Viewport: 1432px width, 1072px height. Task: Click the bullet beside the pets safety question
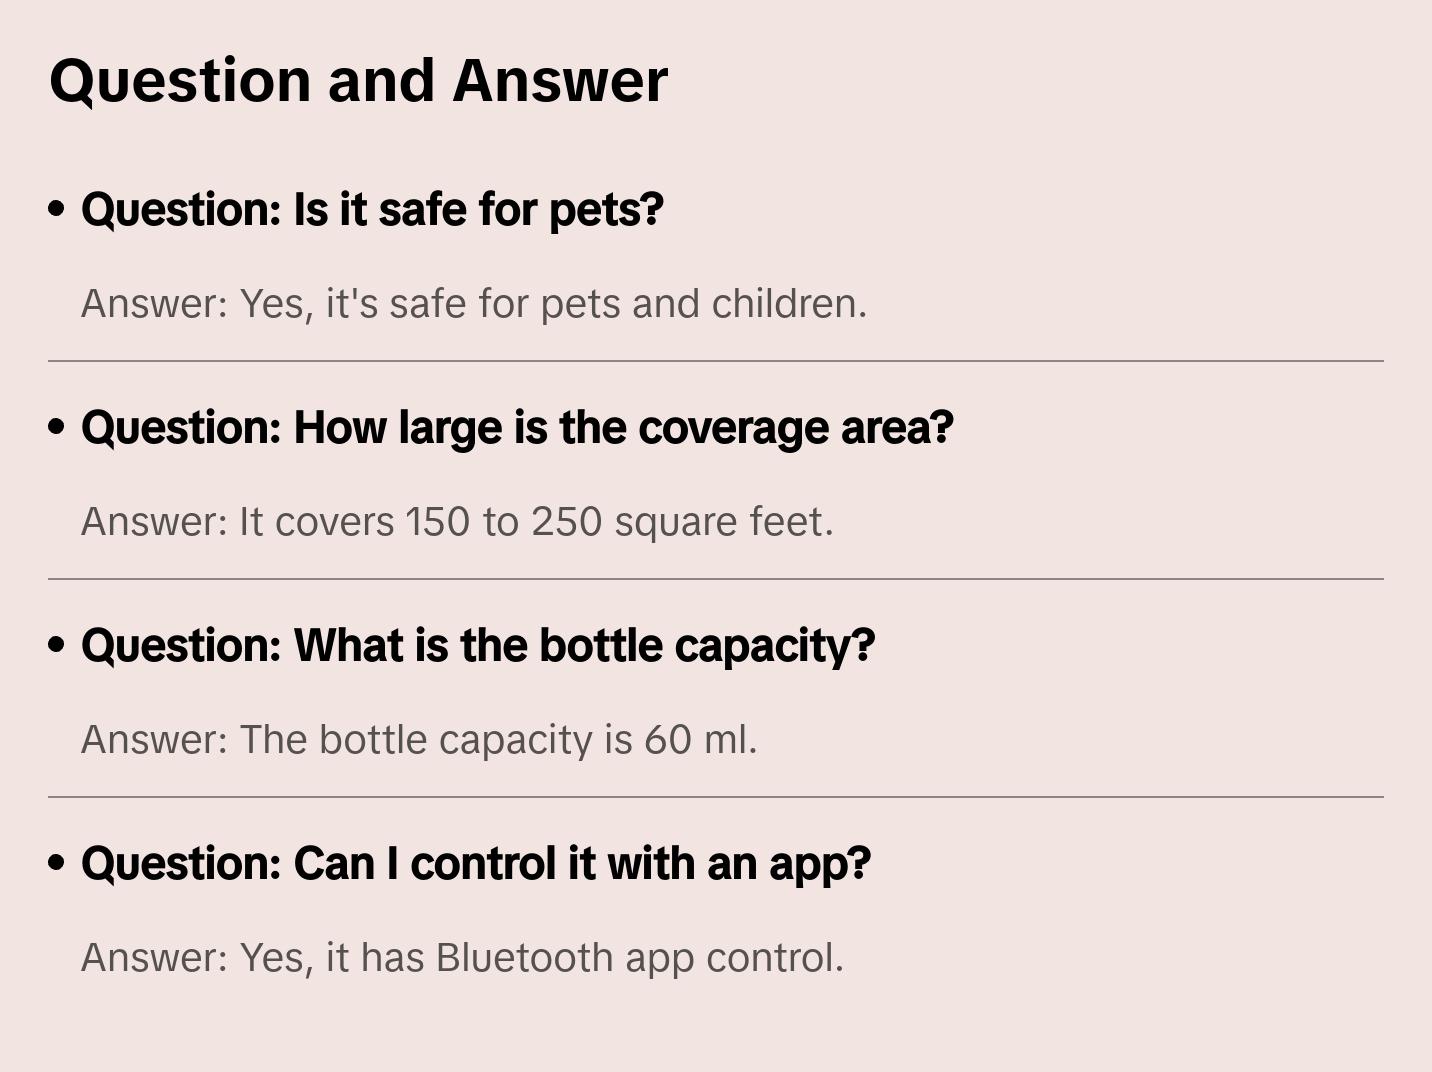[x=57, y=209]
